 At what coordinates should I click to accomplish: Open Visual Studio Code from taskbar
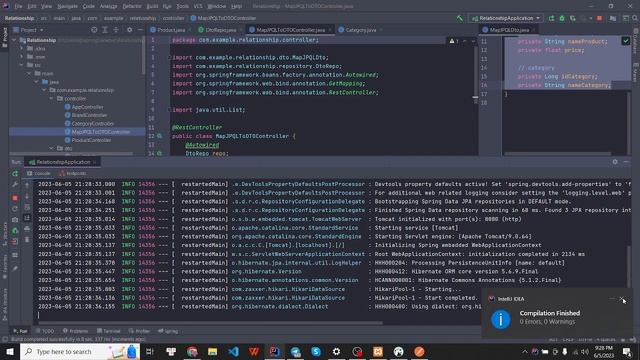[x=233, y=351]
